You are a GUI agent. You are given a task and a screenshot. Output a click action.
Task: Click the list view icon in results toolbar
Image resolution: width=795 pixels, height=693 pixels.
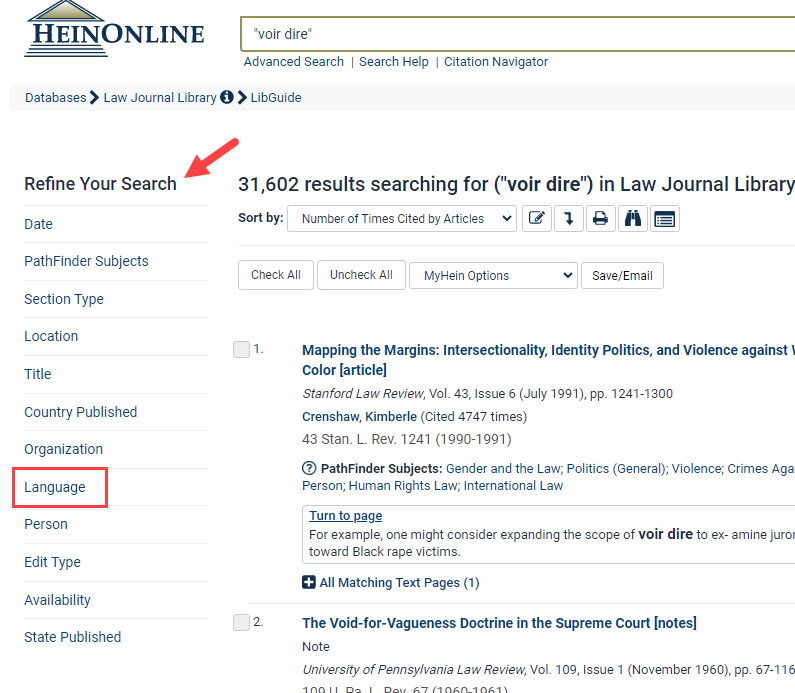665,218
